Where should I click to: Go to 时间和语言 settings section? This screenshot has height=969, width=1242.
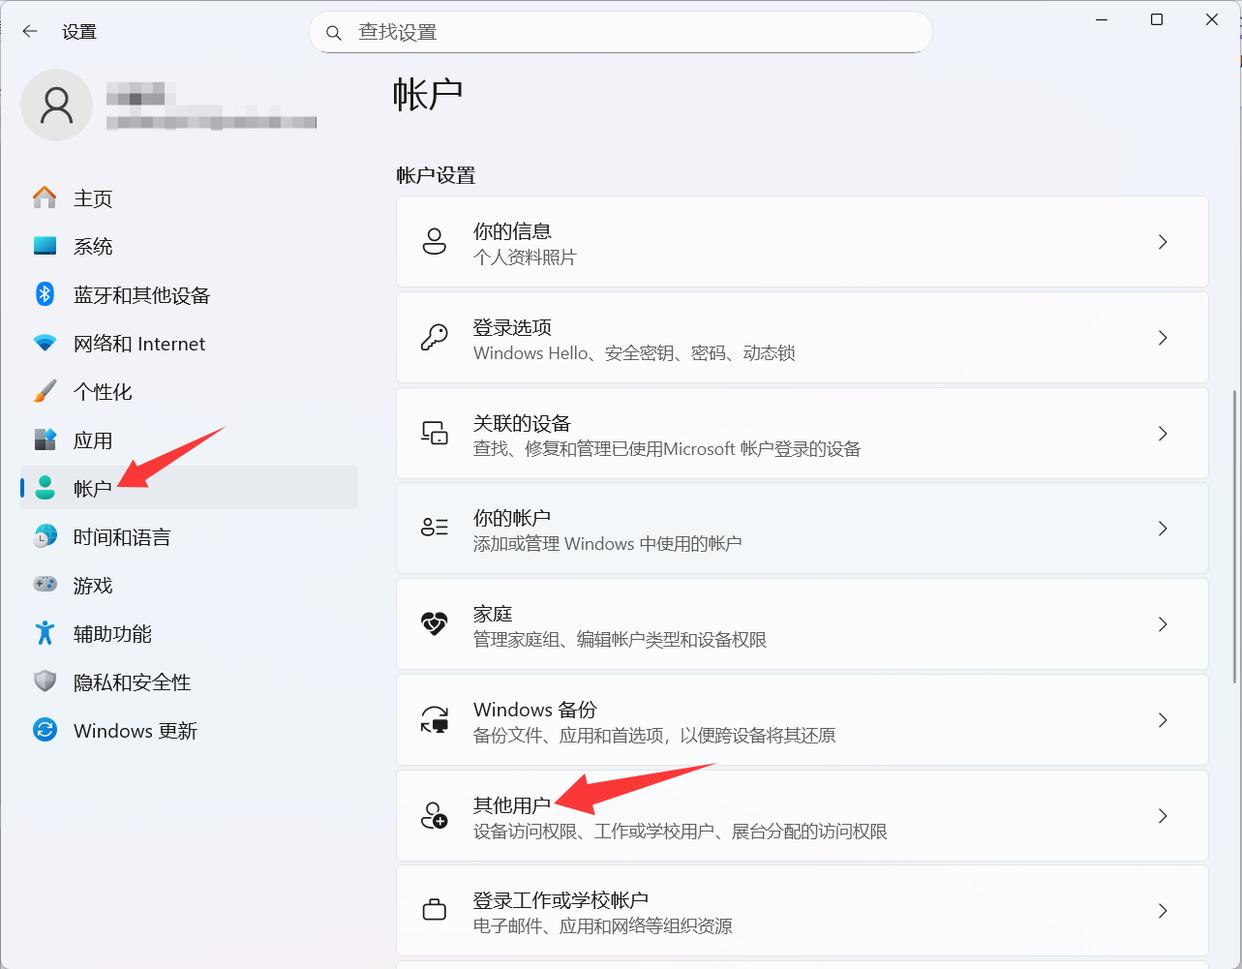click(x=121, y=537)
